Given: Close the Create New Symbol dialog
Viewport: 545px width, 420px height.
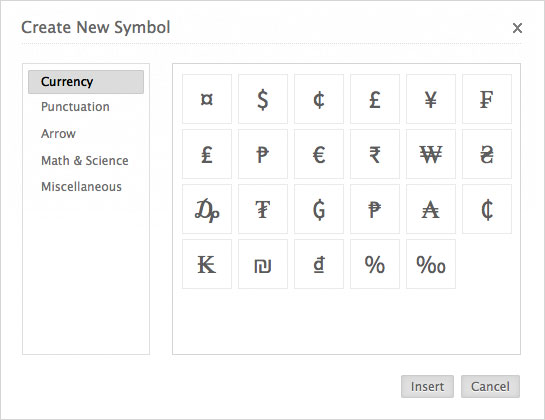Looking at the screenshot, I should (517, 28).
